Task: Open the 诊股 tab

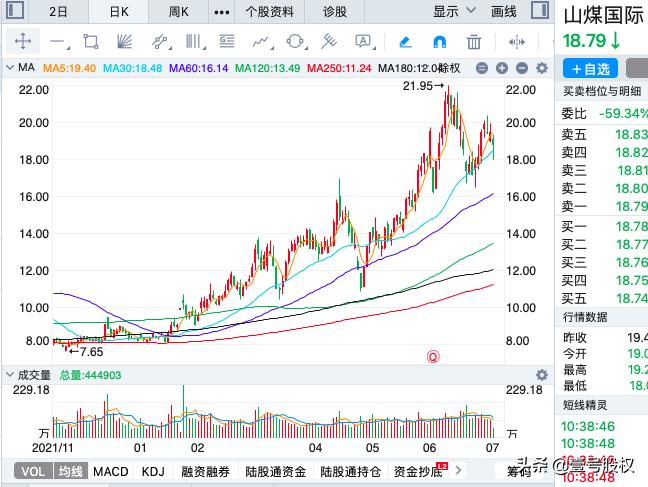Action: point(335,12)
